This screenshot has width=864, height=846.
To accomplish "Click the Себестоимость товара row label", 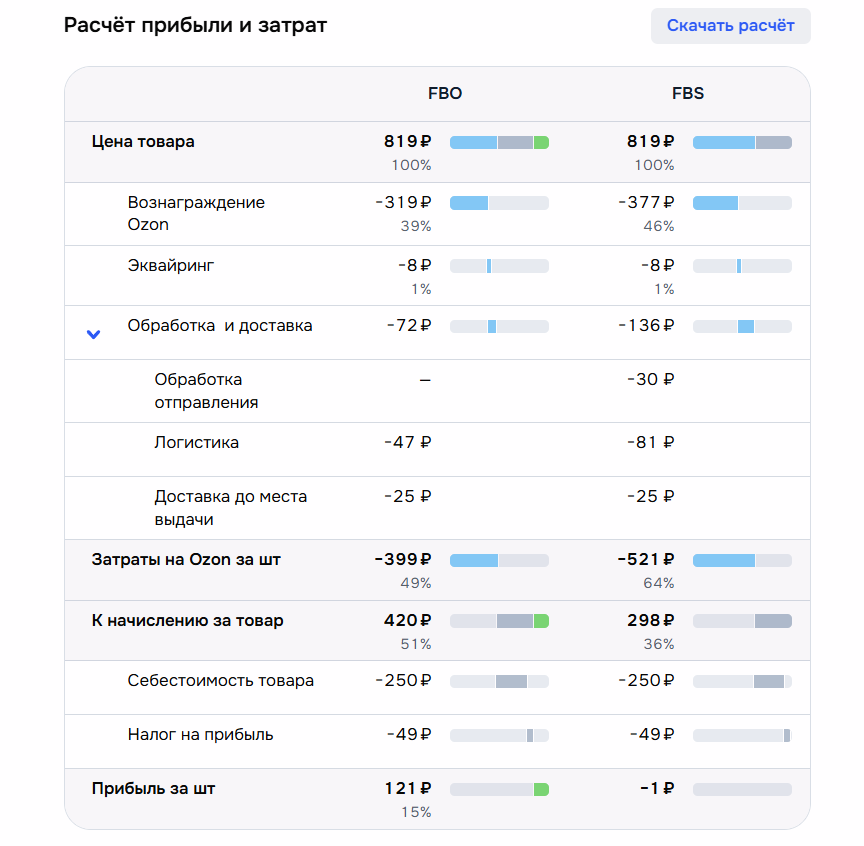I will pos(221,681).
